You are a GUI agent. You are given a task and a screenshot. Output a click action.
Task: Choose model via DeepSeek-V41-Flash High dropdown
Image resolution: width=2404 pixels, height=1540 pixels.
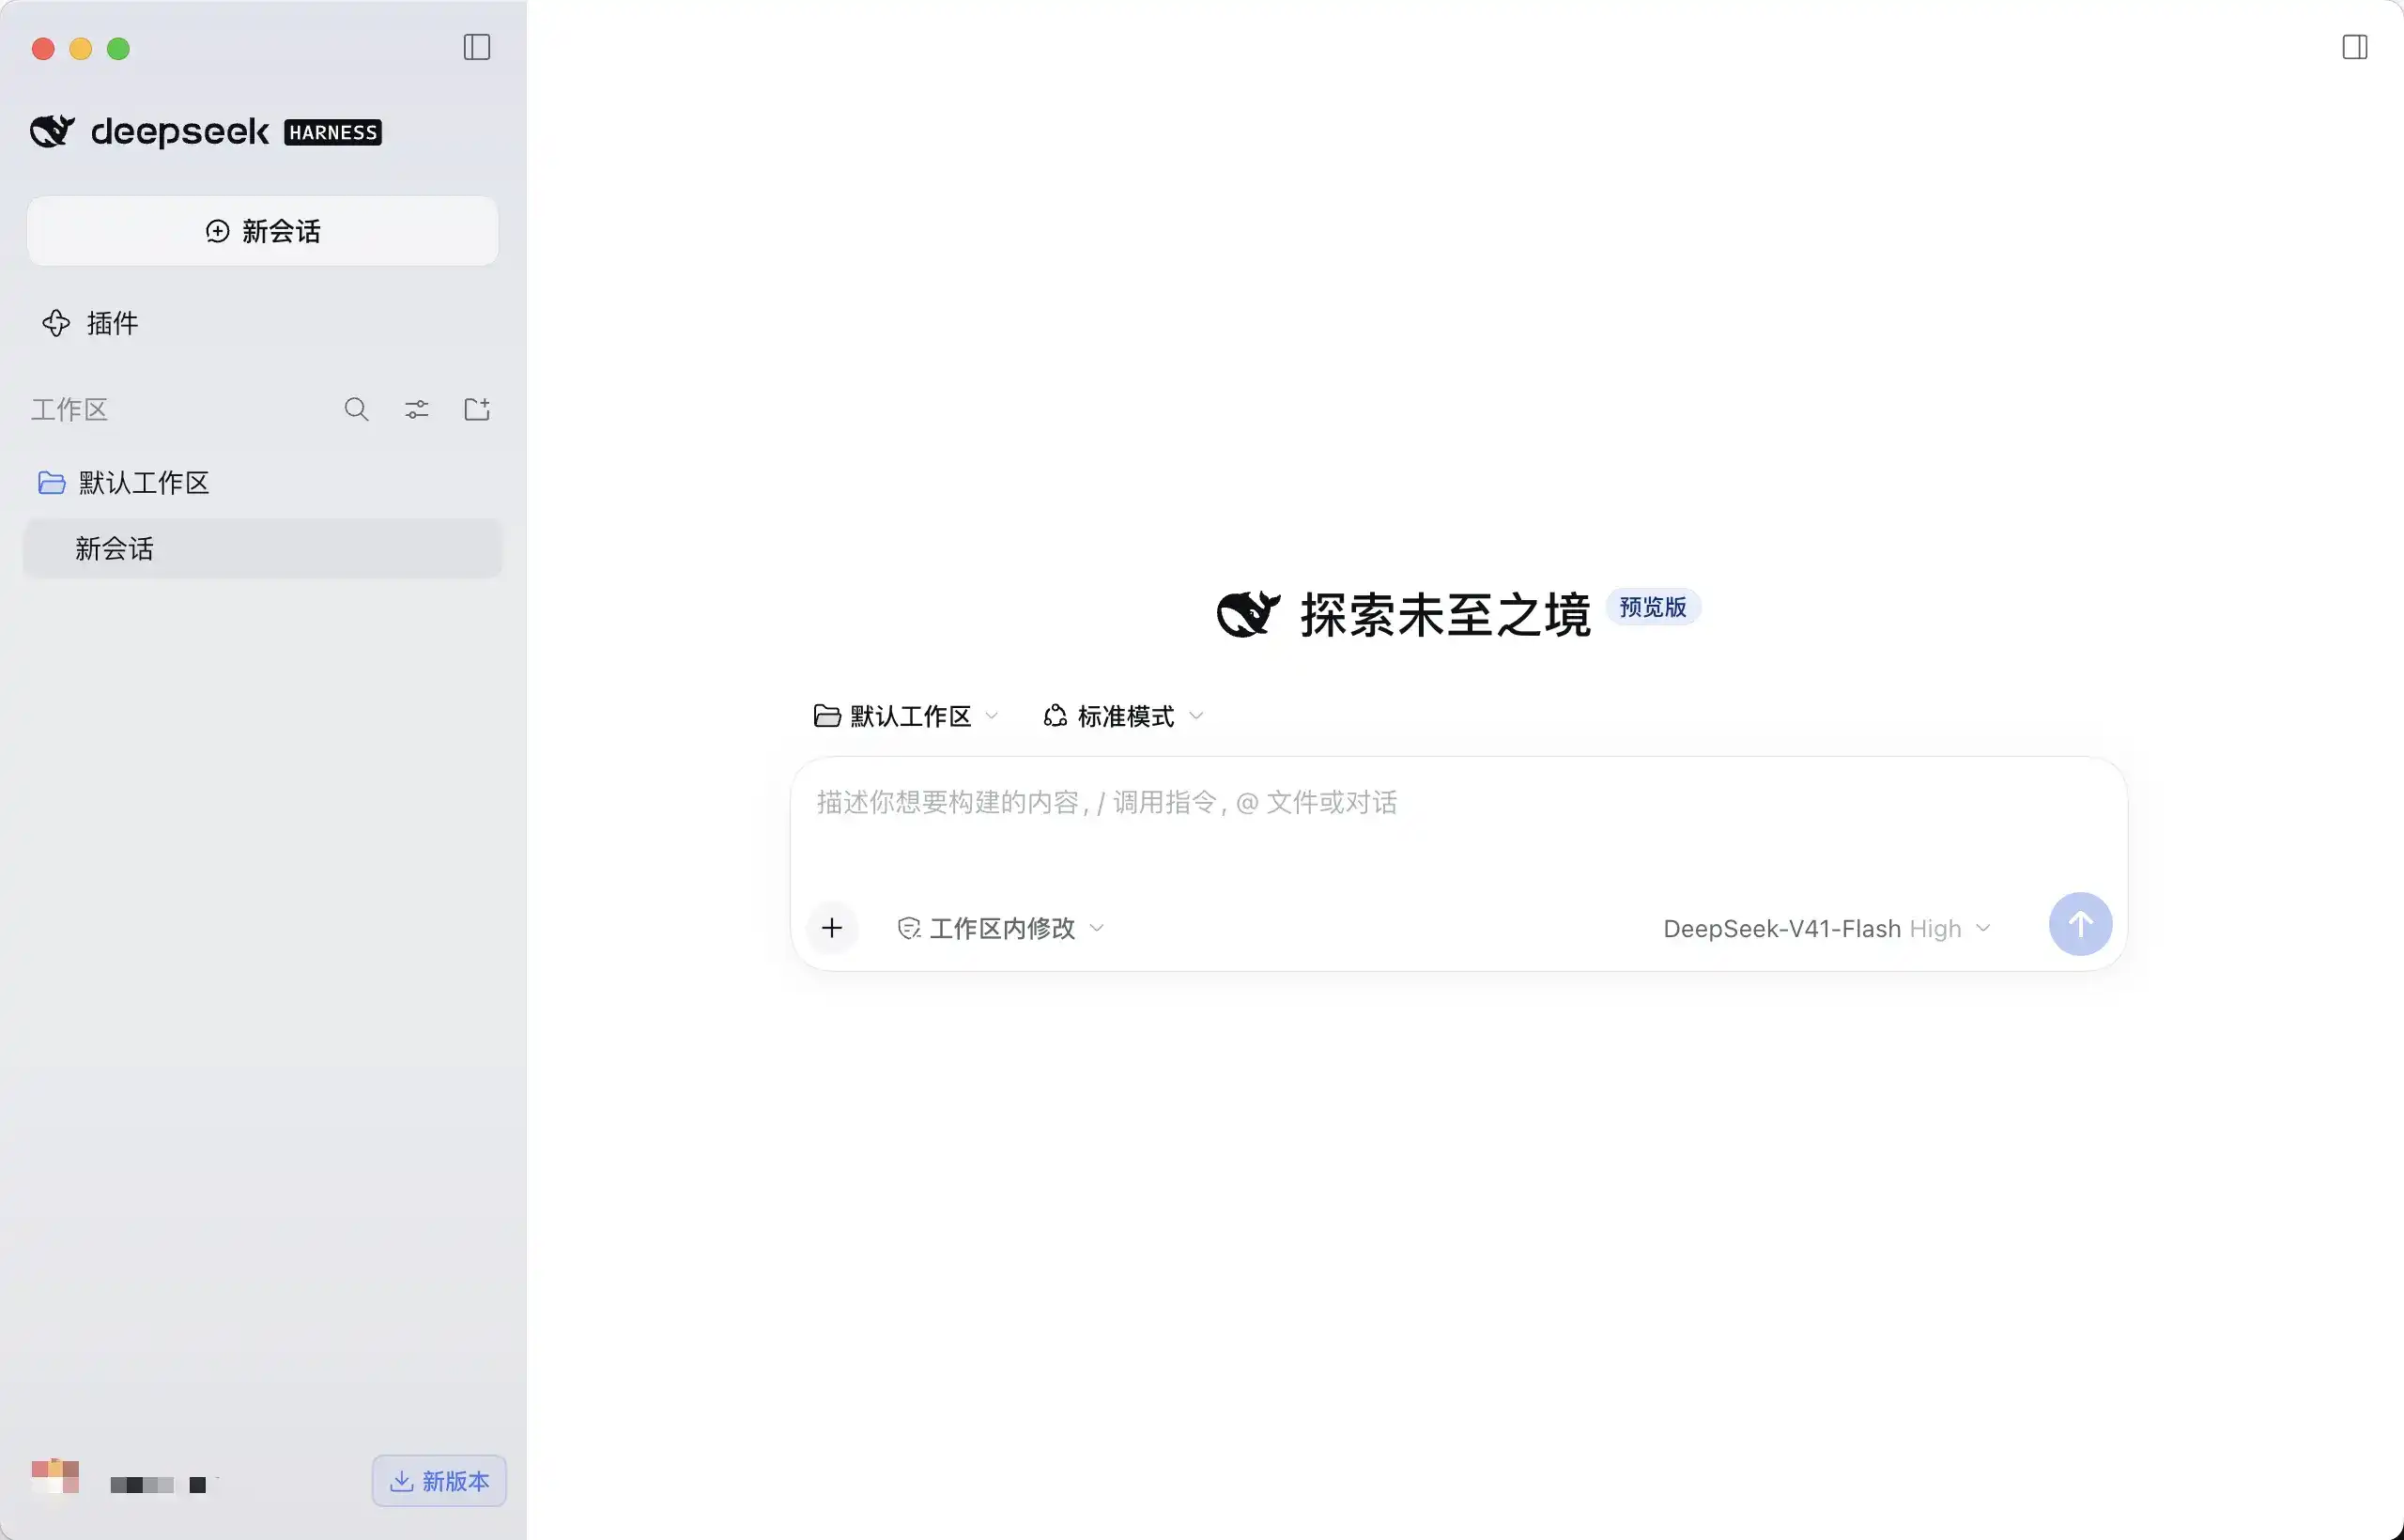pyautogui.click(x=1826, y=929)
